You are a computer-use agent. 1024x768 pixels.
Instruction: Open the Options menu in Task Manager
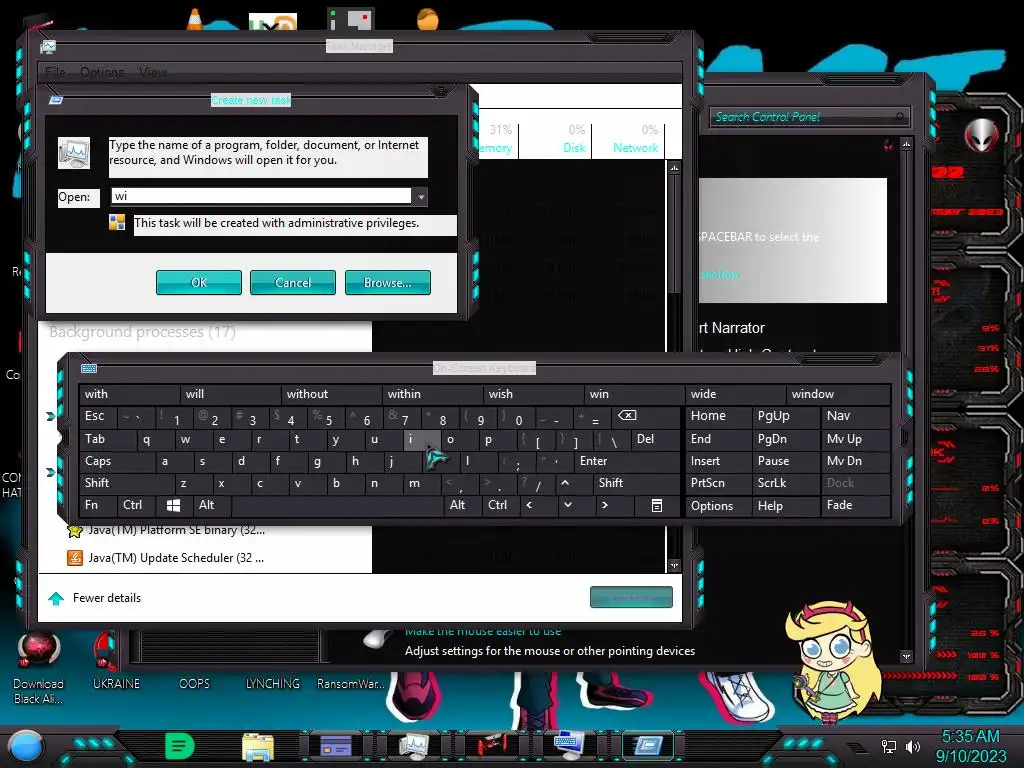pos(102,72)
